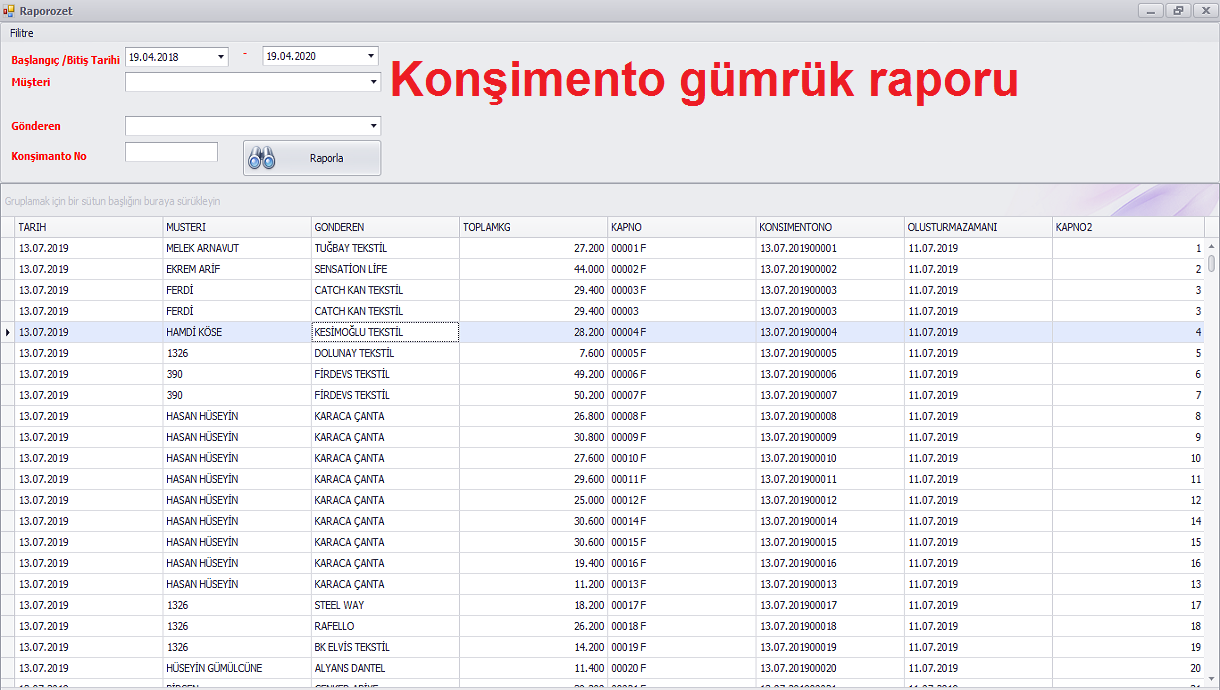Click the 00017 F KAPNO cell
Screen dimensions: 1220x690
[682, 605]
